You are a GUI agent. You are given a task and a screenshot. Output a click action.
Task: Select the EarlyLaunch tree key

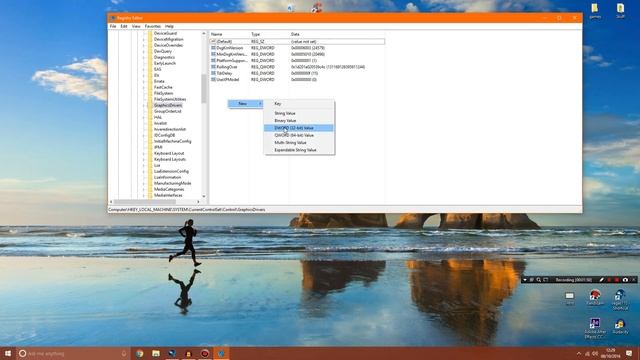(165, 63)
